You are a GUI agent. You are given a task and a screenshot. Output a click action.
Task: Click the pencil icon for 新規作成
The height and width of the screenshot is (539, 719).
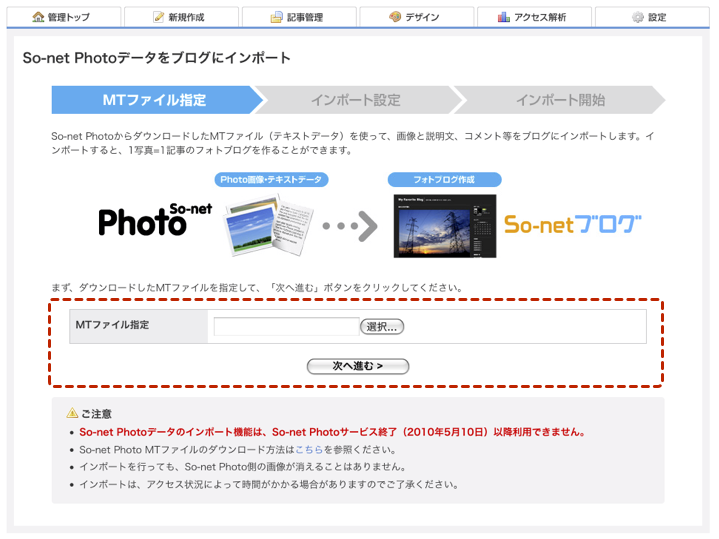coord(159,17)
